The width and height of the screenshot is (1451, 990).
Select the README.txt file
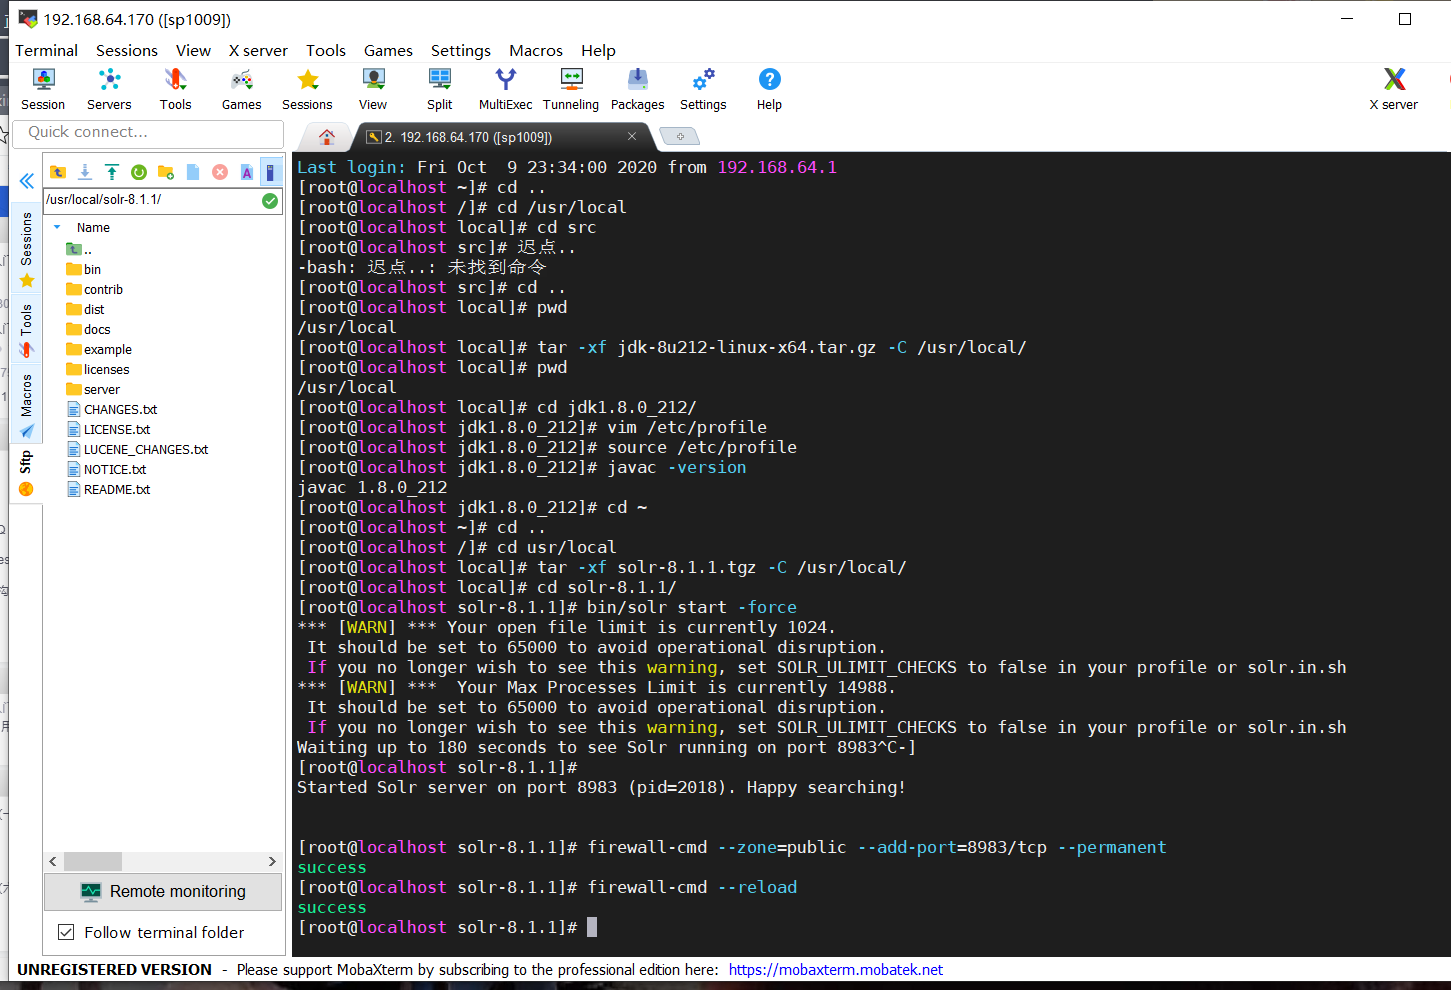click(x=109, y=489)
